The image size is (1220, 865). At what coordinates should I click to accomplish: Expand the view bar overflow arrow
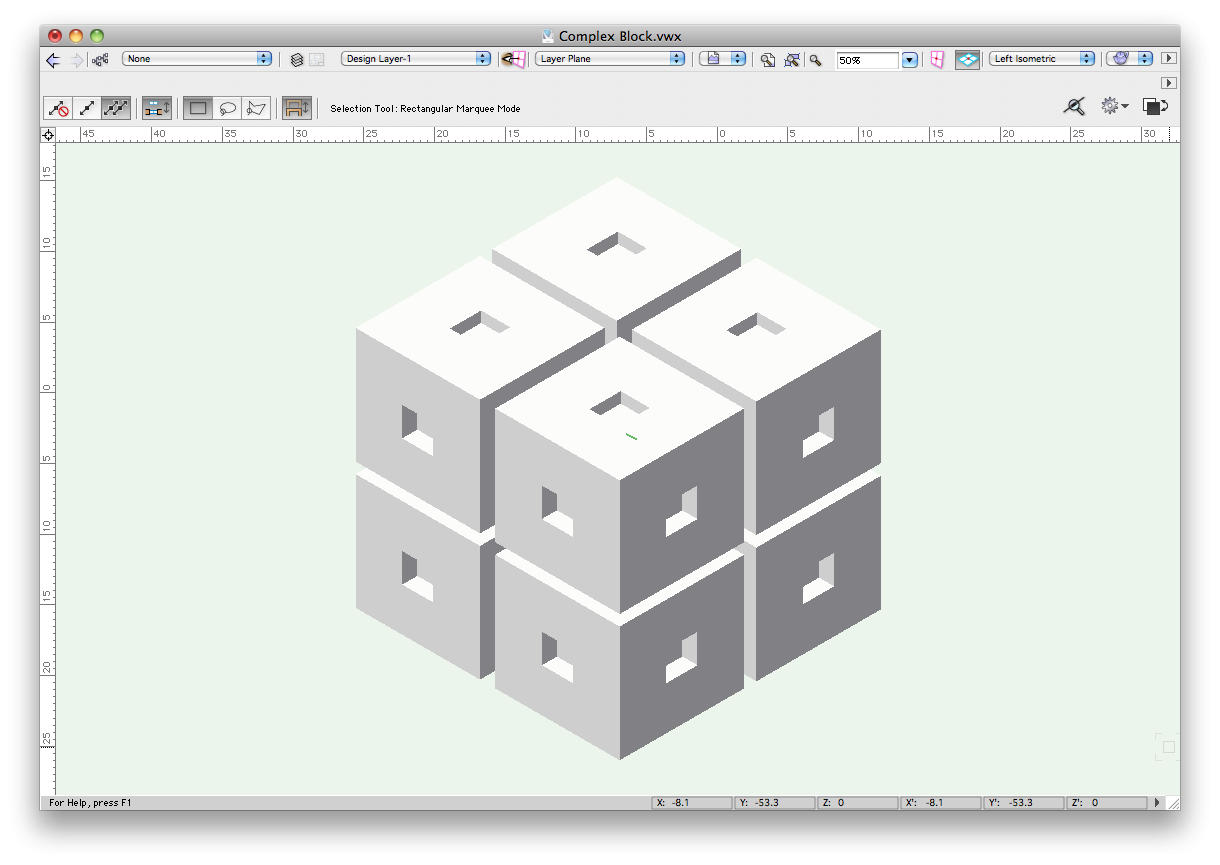point(1167,59)
